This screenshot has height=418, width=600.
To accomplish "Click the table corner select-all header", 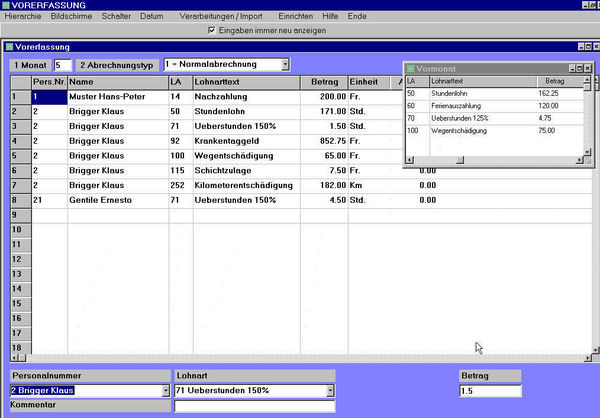I will pos(21,82).
